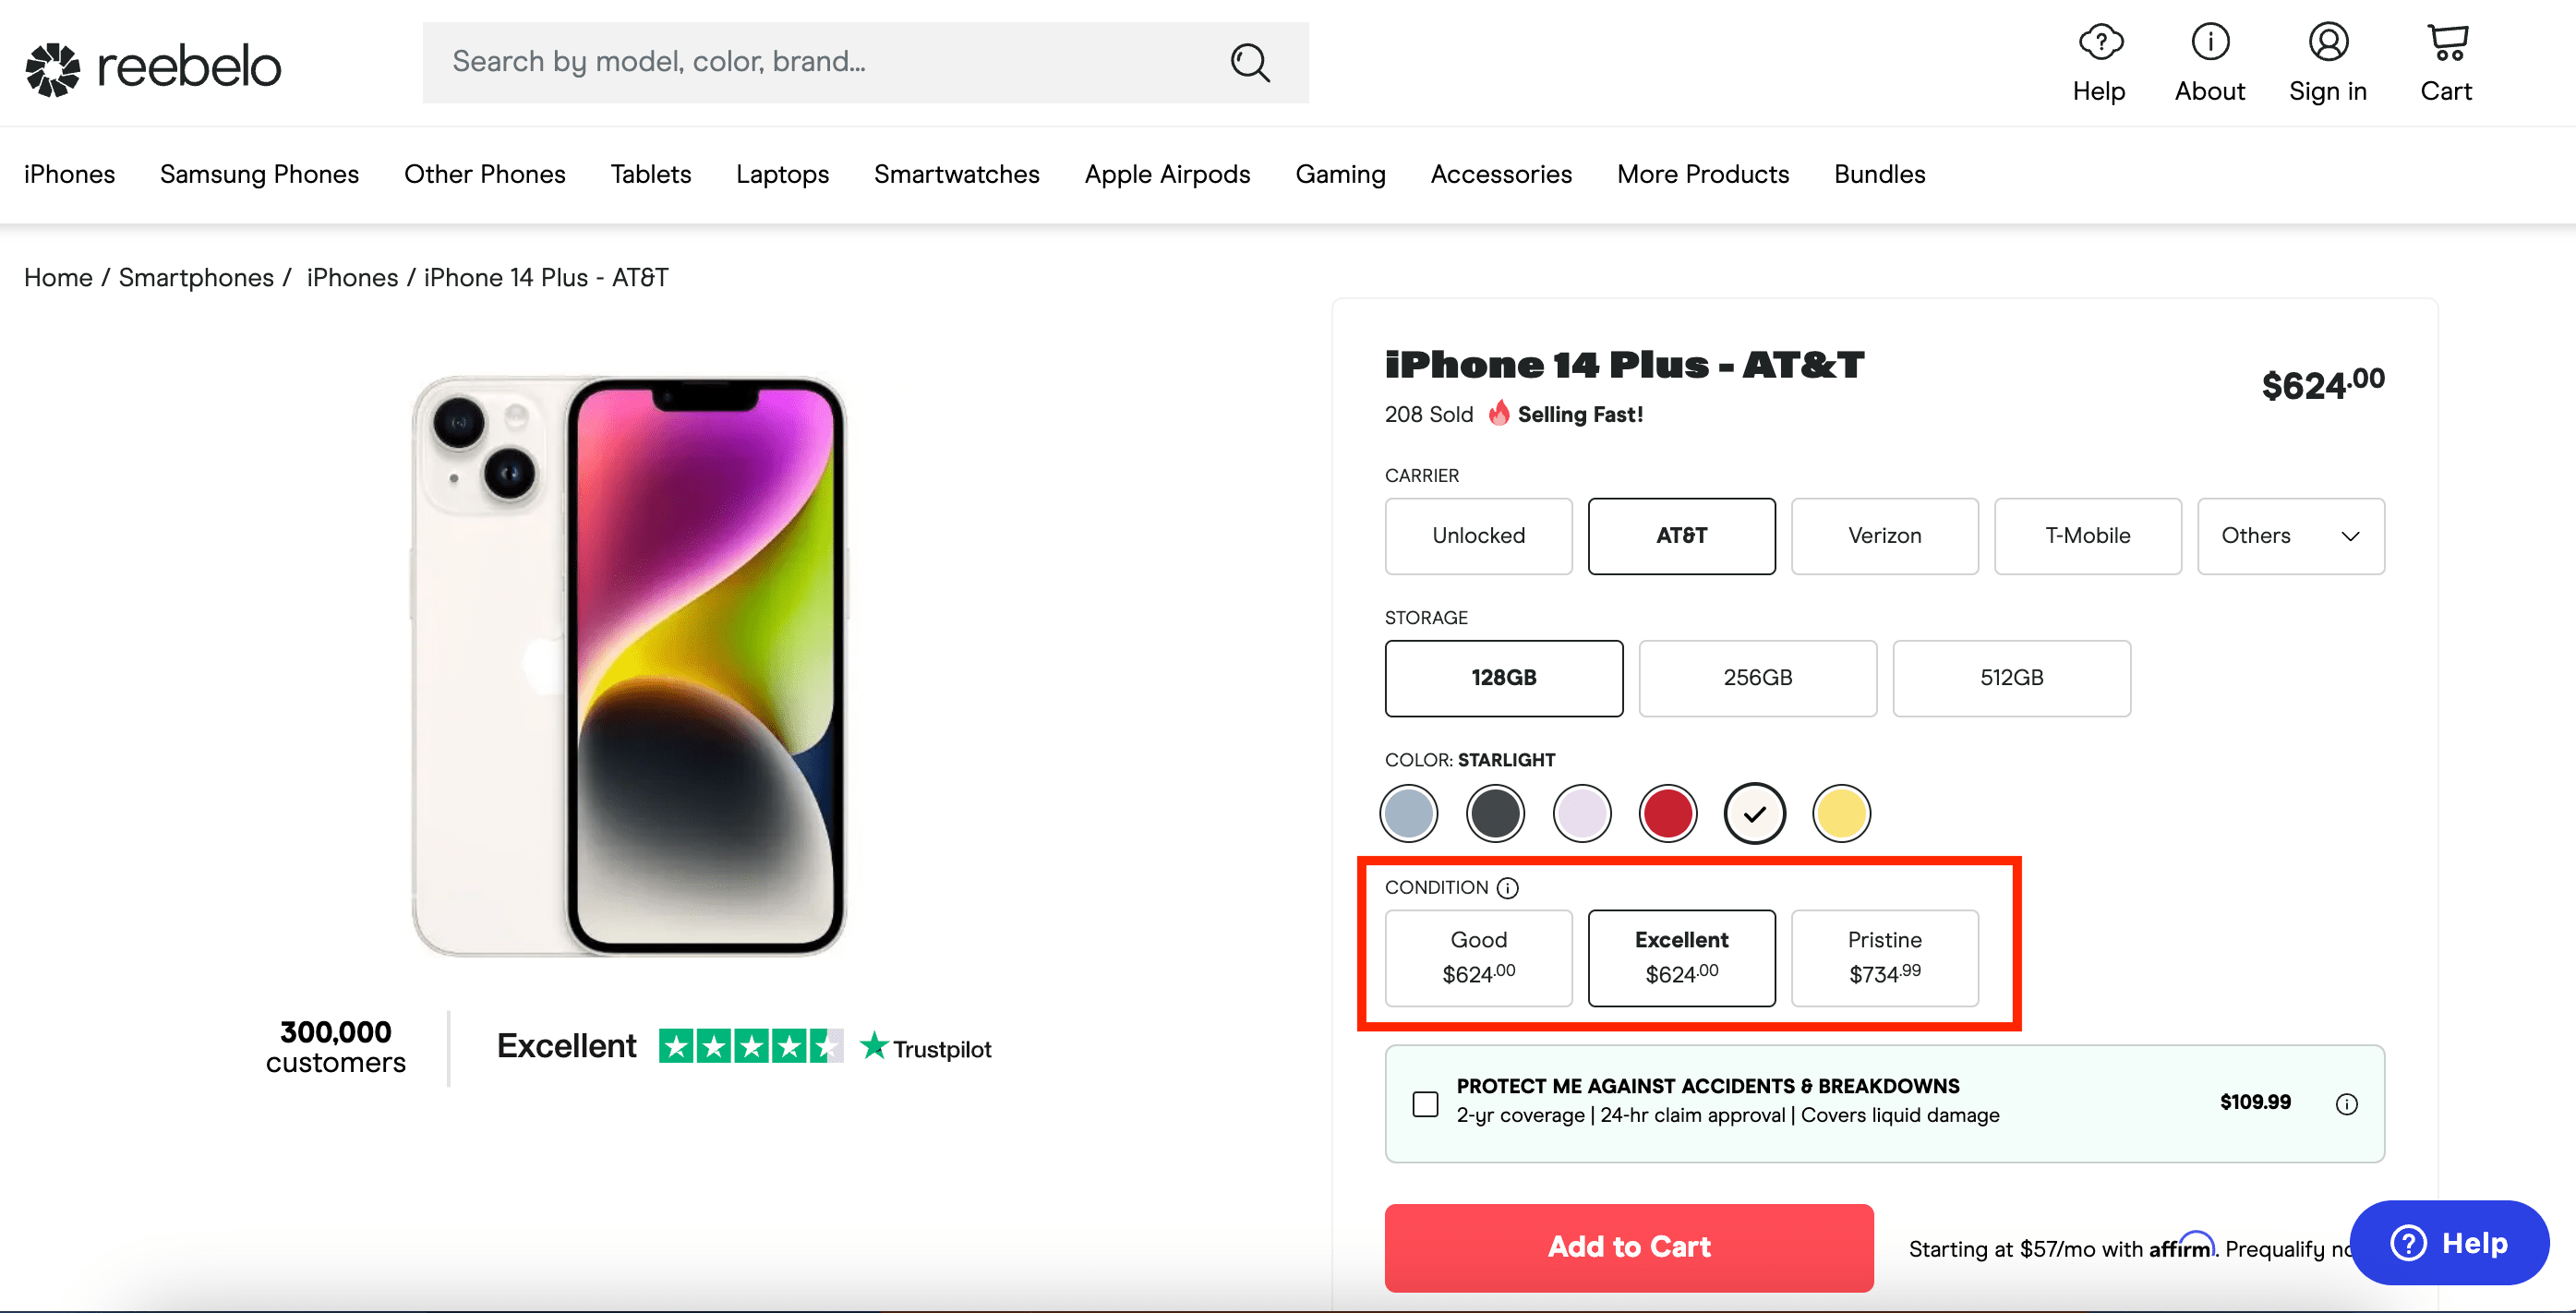Screen dimensions: 2576x1313
Task: Choose the Pristine condition option
Action: pos(1884,957)
